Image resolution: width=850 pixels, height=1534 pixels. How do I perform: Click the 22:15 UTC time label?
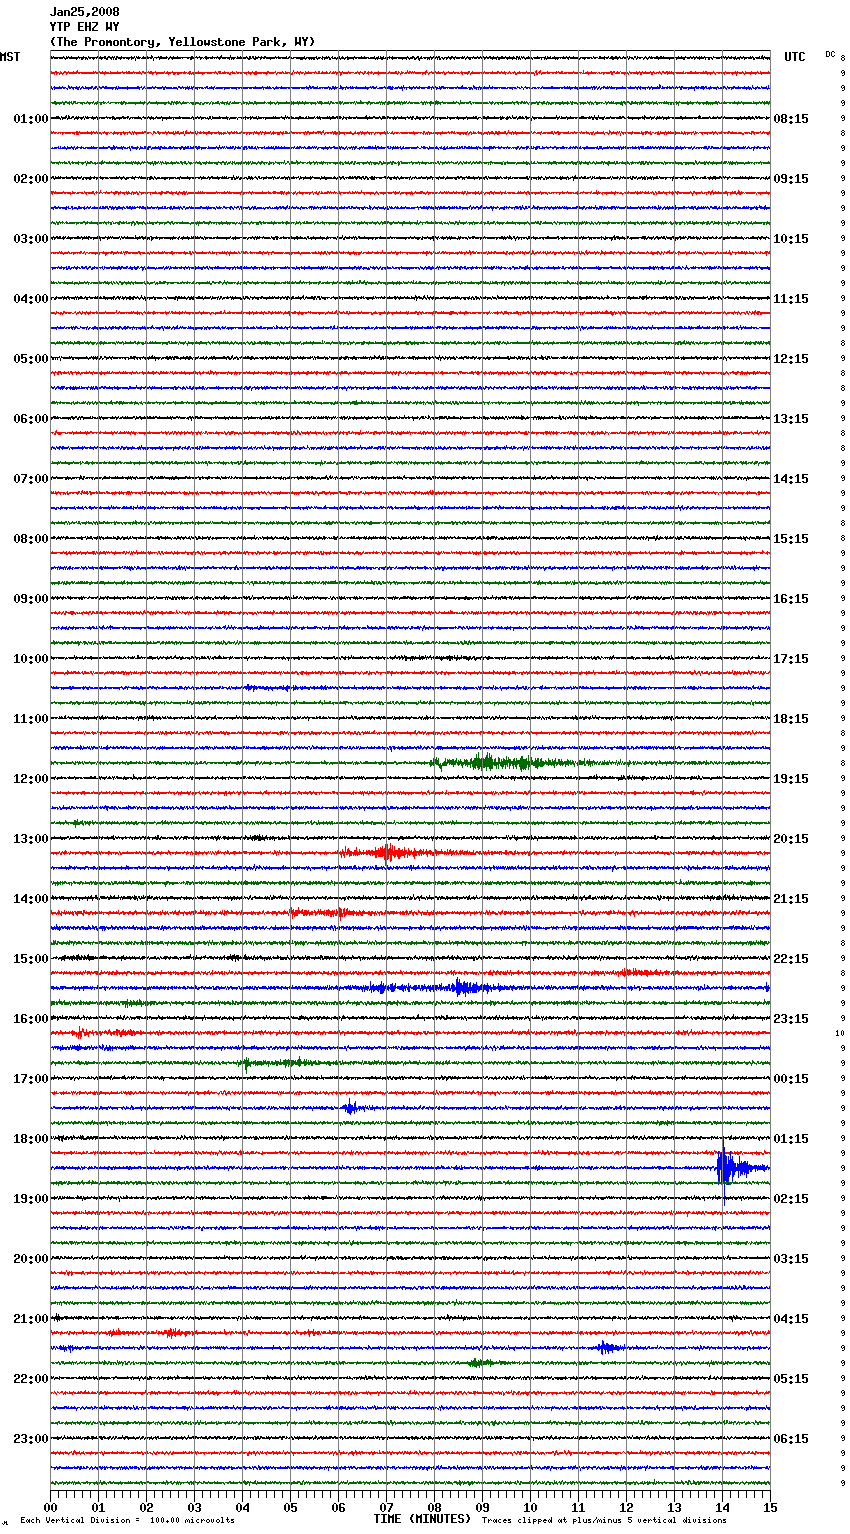click(791, 959)
